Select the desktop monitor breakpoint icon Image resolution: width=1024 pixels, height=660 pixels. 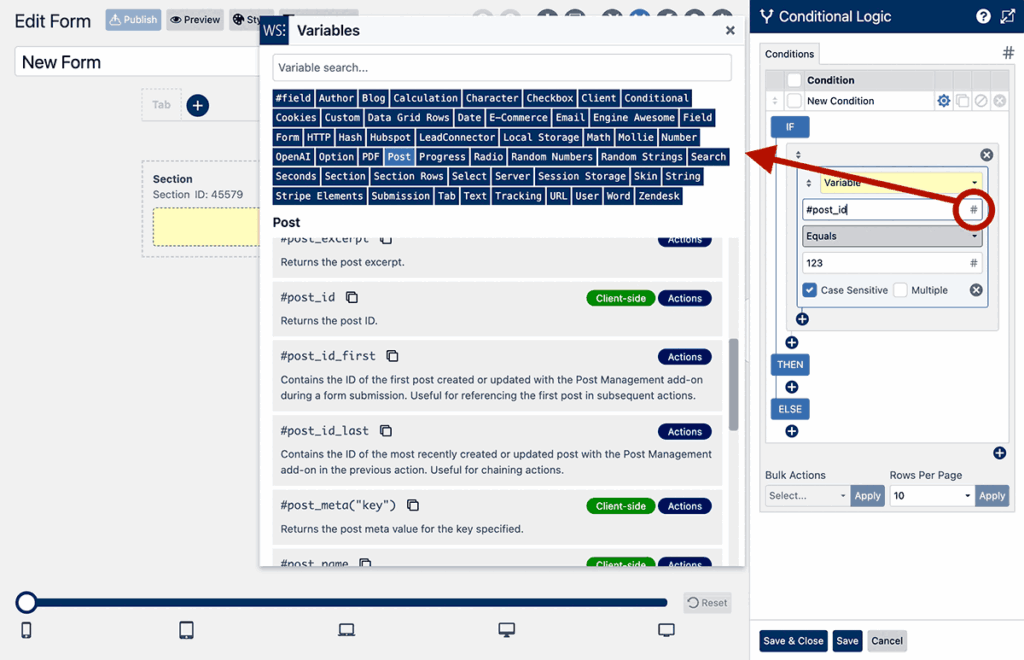point(507,630)
